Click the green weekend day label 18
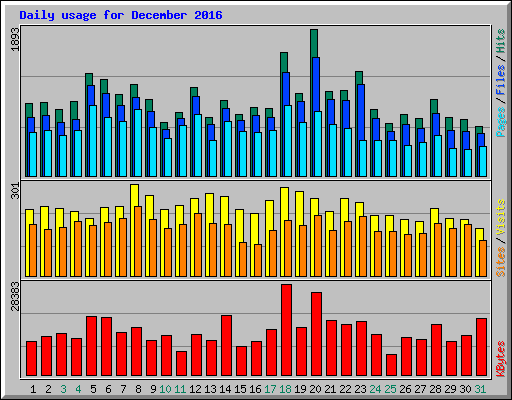 pyautogui.click(x=285, y=389)
